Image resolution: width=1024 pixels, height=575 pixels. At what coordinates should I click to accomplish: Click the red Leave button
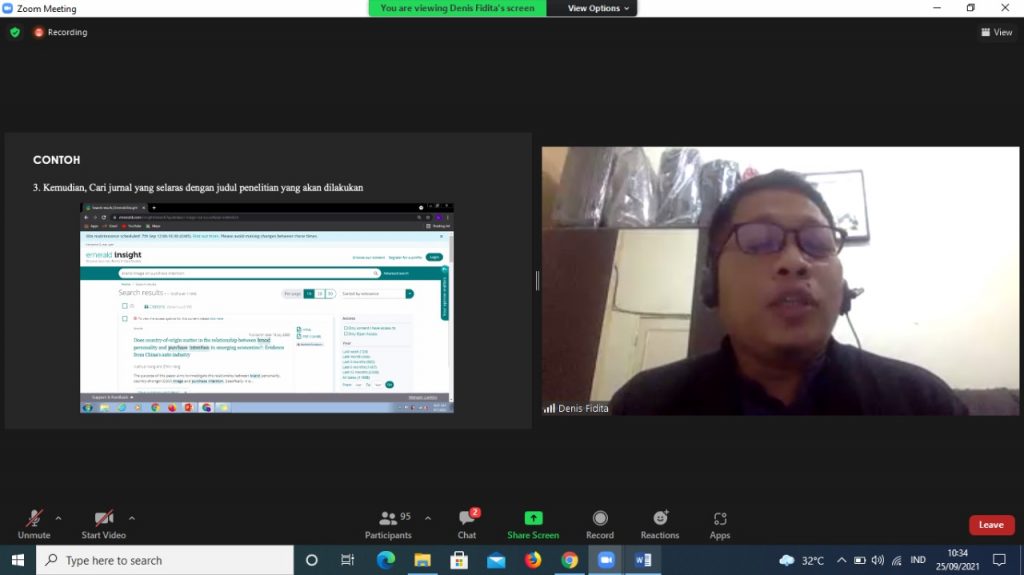991,525
